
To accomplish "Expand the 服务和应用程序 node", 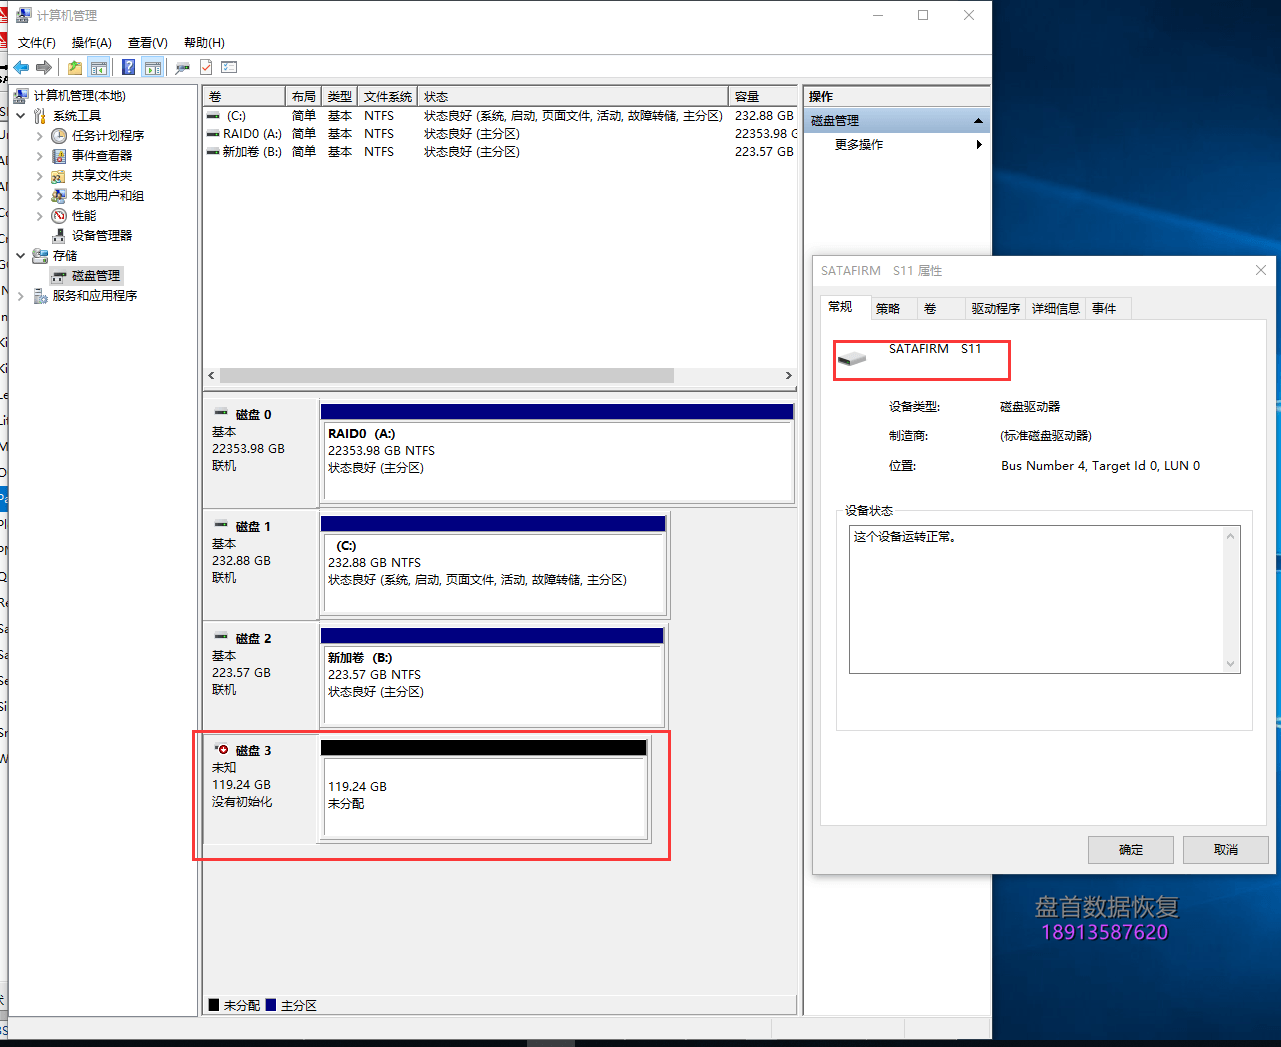I will [20, 295].
